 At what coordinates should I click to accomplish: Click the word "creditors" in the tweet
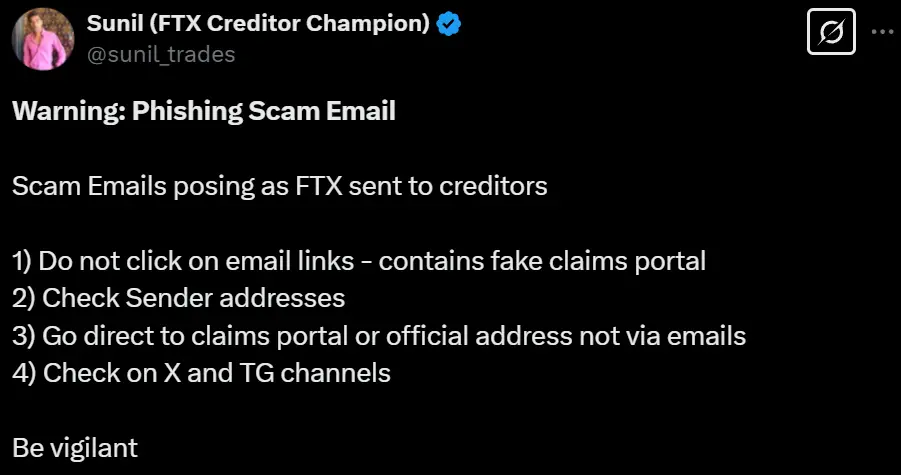click(493, 186)
